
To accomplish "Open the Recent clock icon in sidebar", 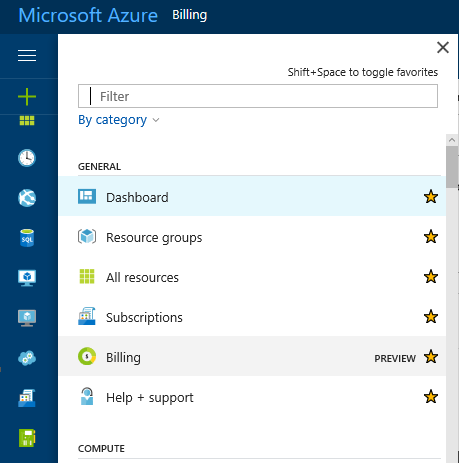I will pyautogui.click(x=27, y=158).
